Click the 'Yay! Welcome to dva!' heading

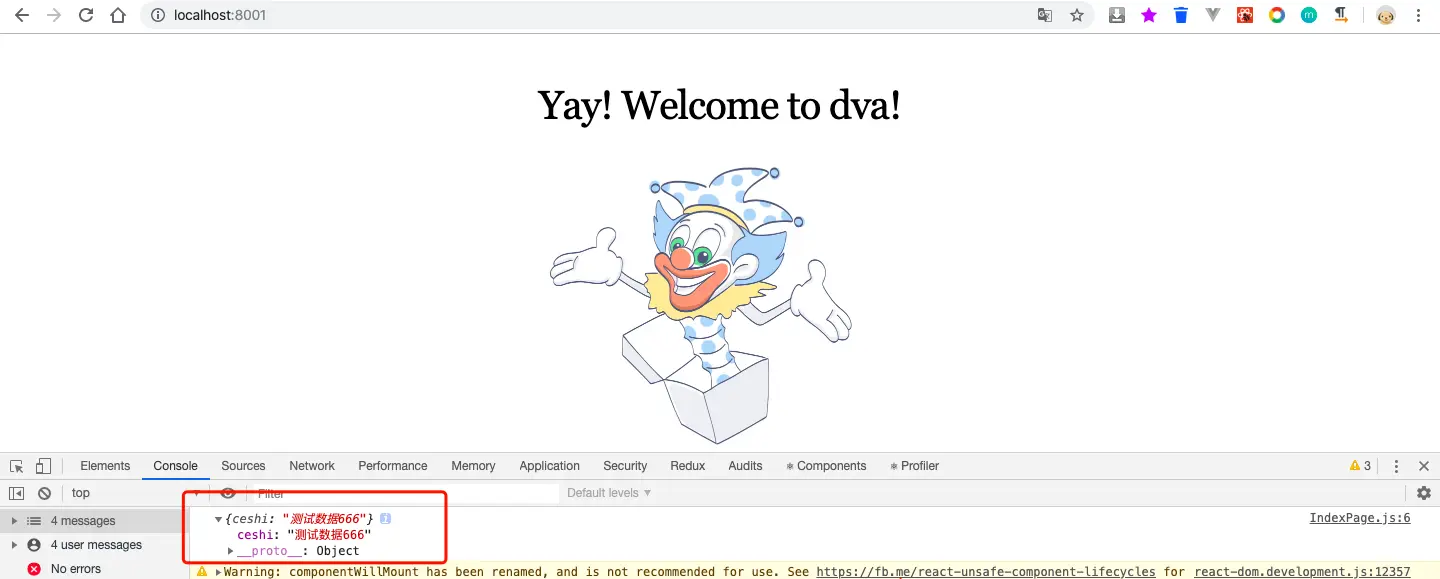coord(719,105)
